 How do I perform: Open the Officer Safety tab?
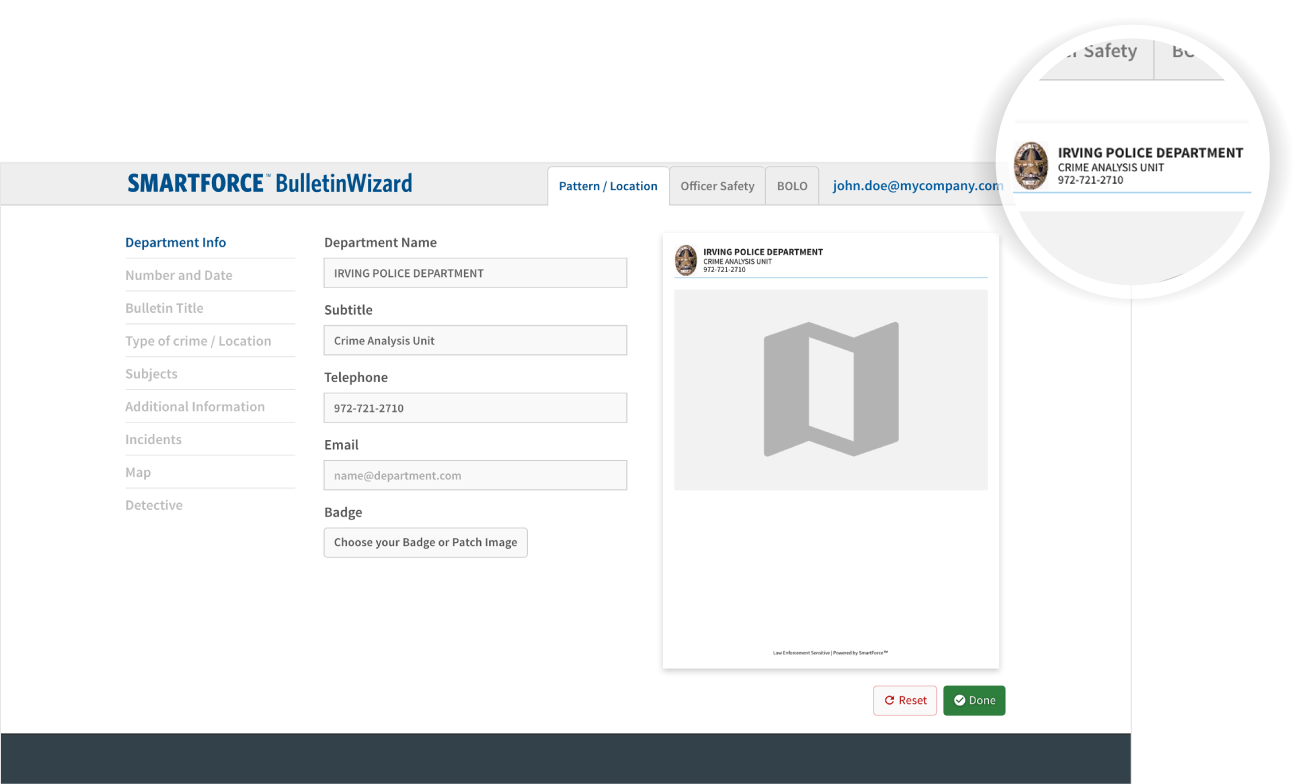[717, 186]
